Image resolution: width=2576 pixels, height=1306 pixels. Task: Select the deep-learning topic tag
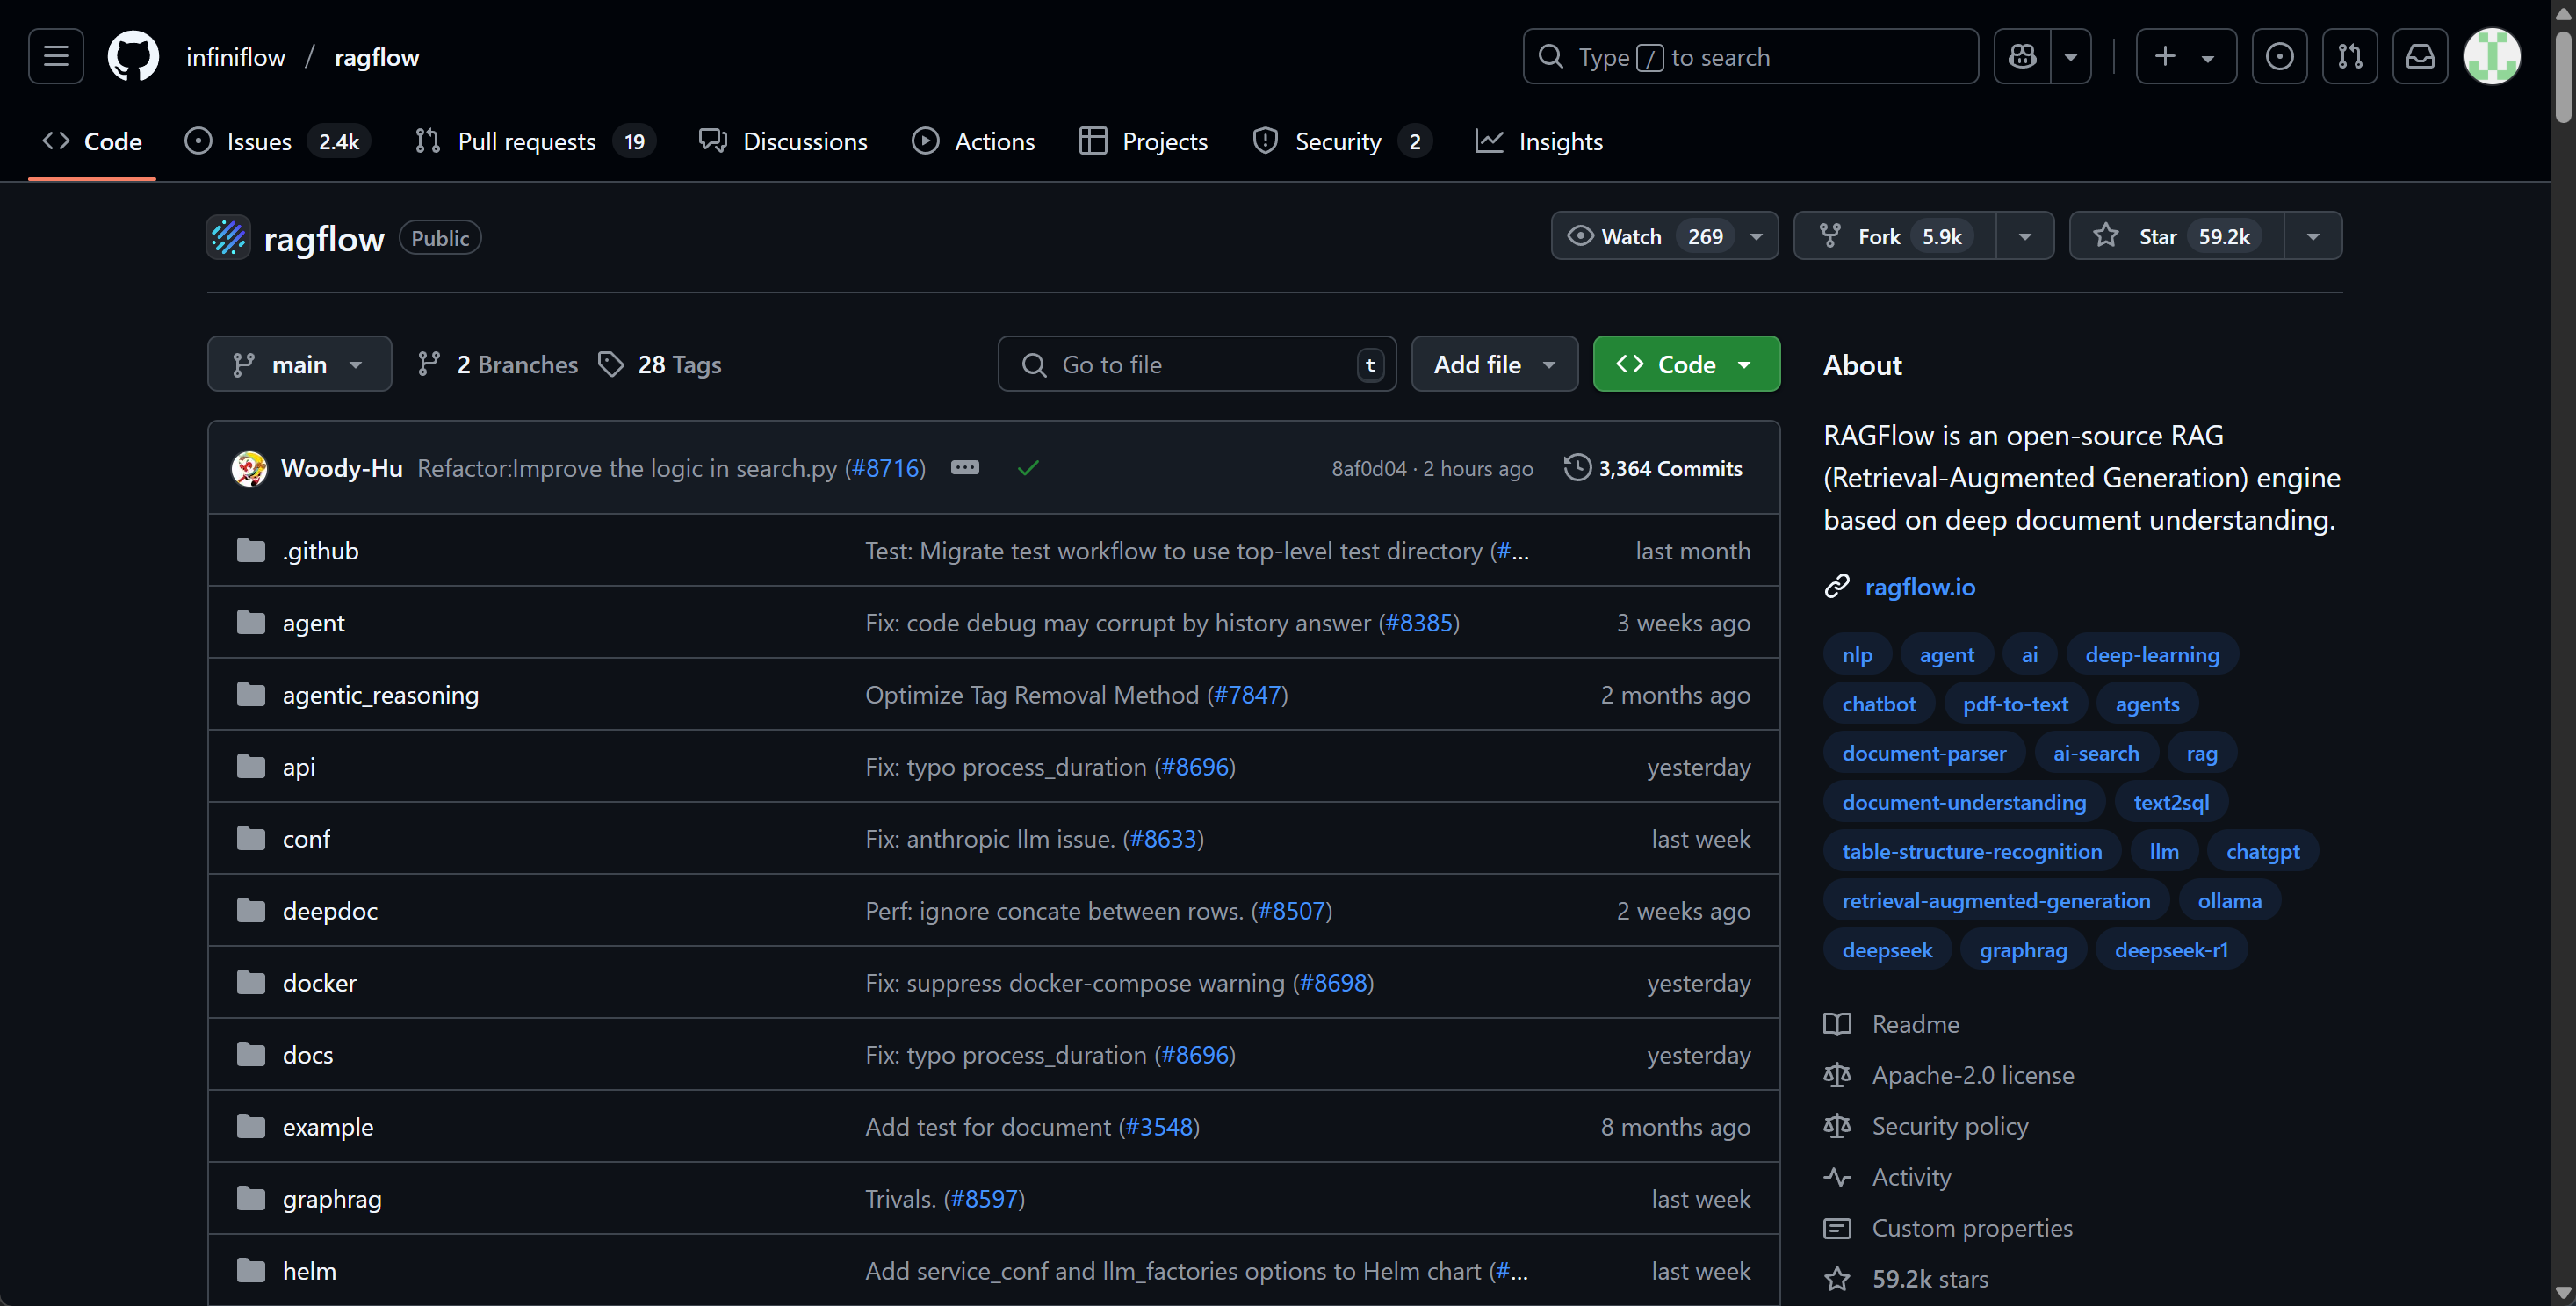(x=2151, y=655)
